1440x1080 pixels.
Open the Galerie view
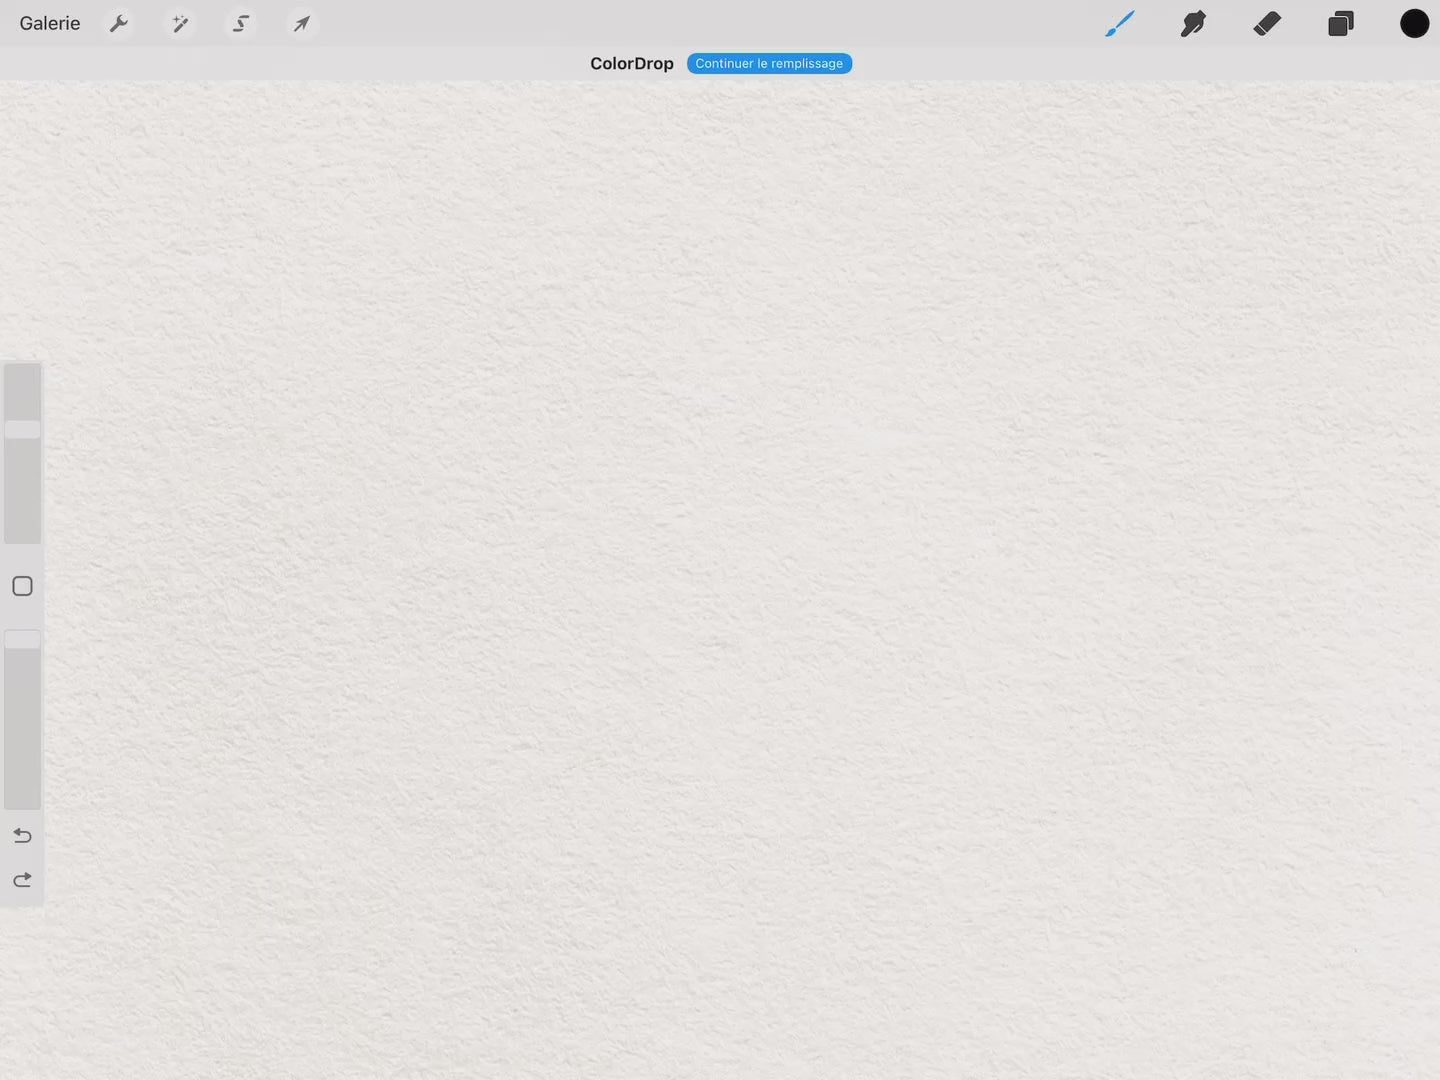pyautogui.click(x=50, y=23)
